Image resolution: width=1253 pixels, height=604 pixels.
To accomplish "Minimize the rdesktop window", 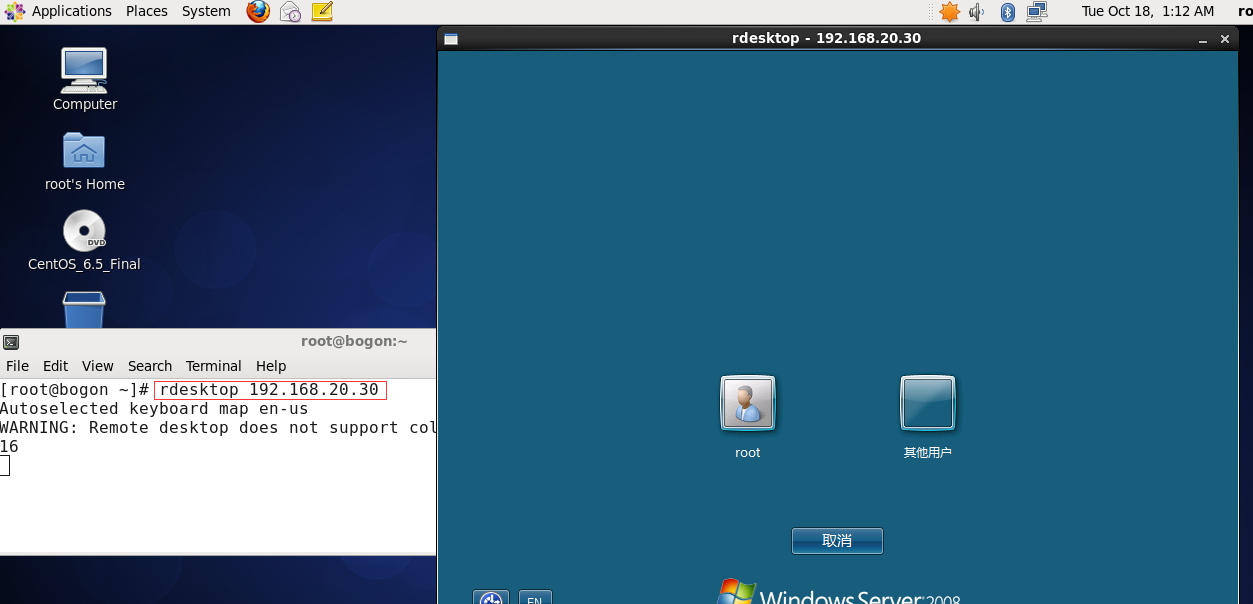I will [1203, 40].
